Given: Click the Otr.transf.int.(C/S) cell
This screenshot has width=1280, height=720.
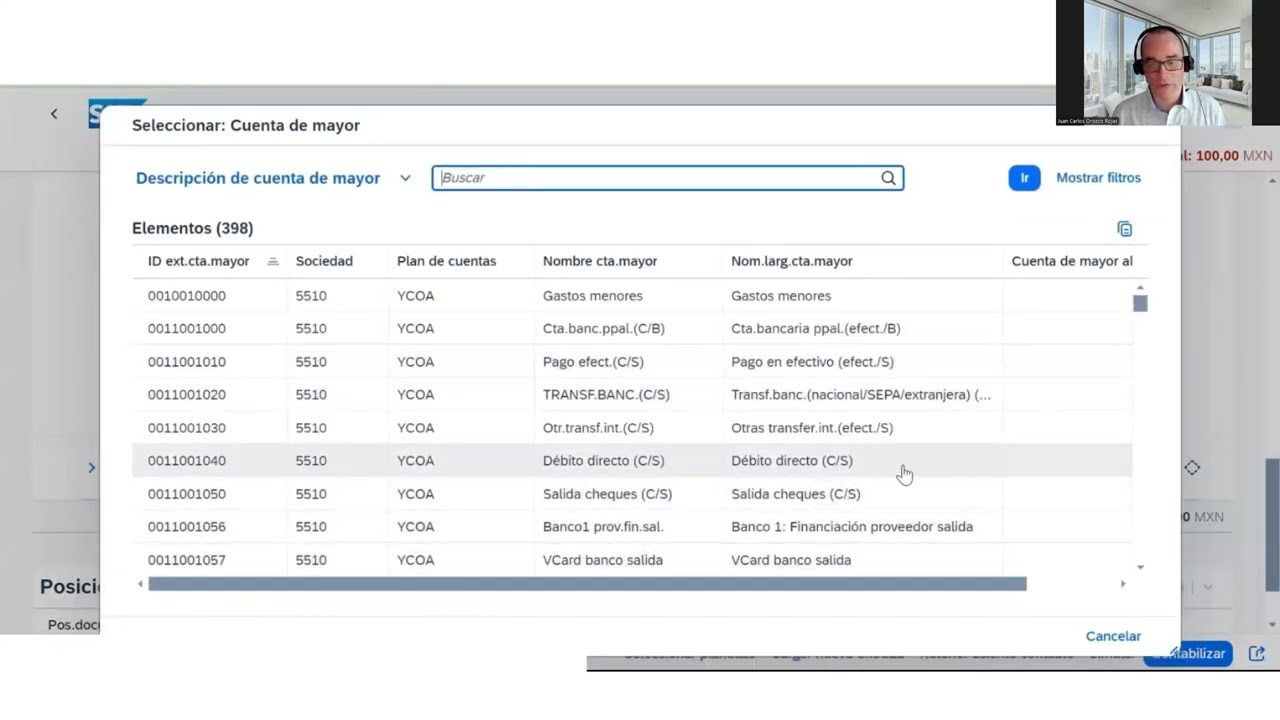Looking at the screenshot, I should pyautogui.click(x=598, y=428).
